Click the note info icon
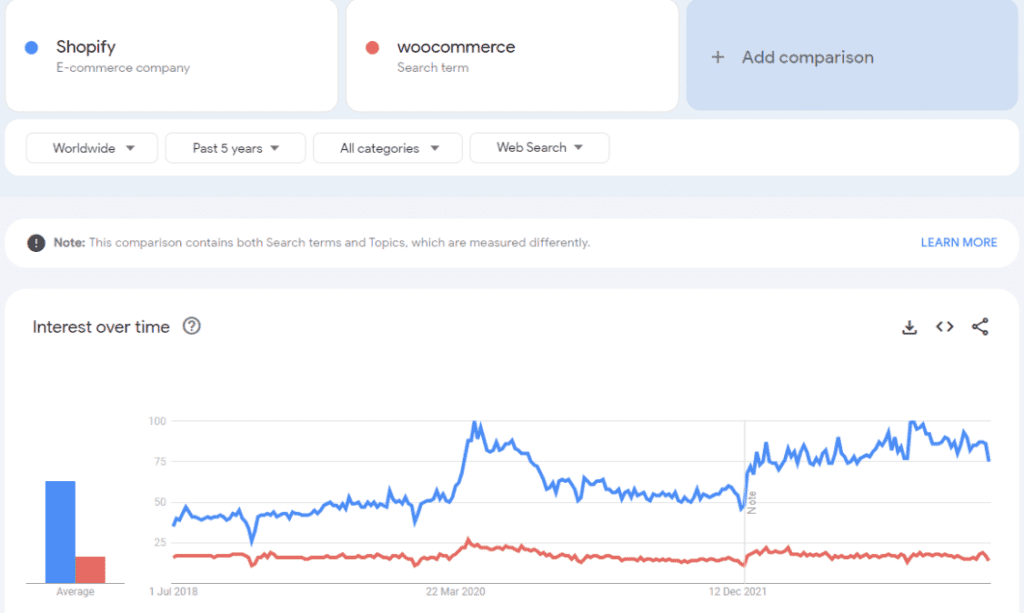 point(36,242)
